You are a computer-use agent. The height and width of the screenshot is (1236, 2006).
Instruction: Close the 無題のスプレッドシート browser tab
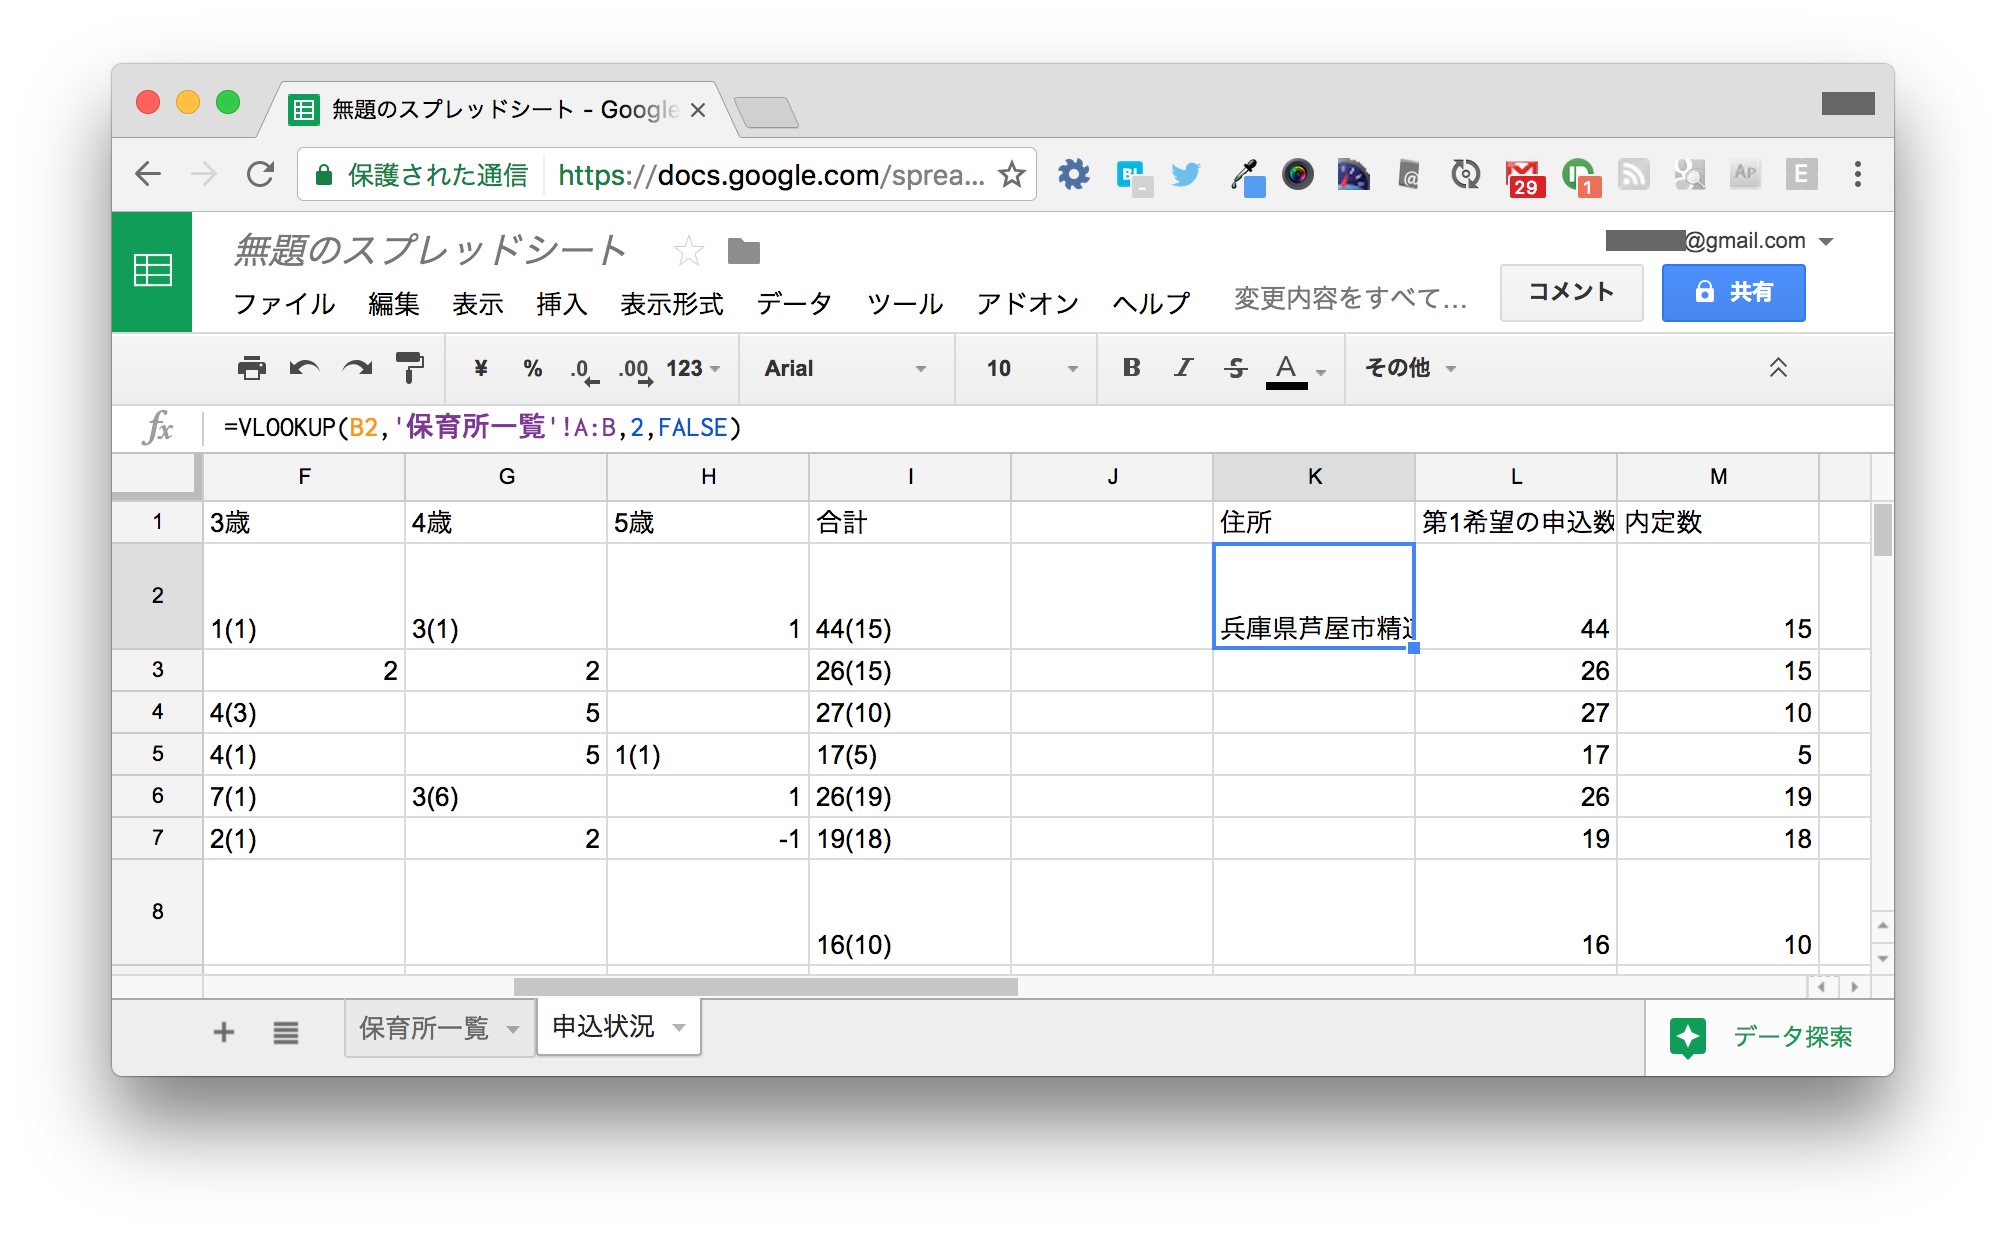tap(698, 110)
